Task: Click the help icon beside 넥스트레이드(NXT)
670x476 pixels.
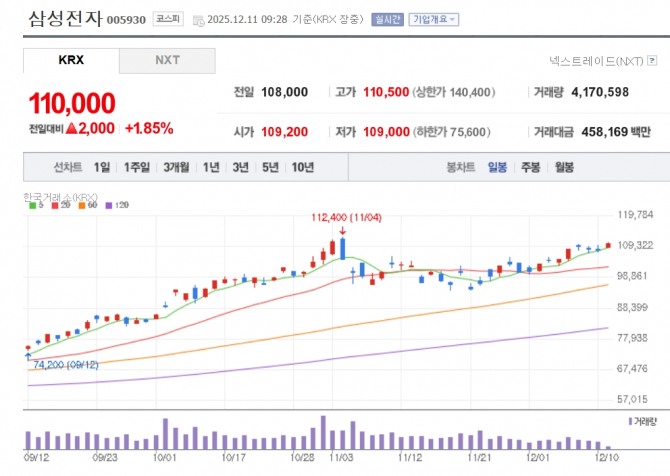Action: 651,61
